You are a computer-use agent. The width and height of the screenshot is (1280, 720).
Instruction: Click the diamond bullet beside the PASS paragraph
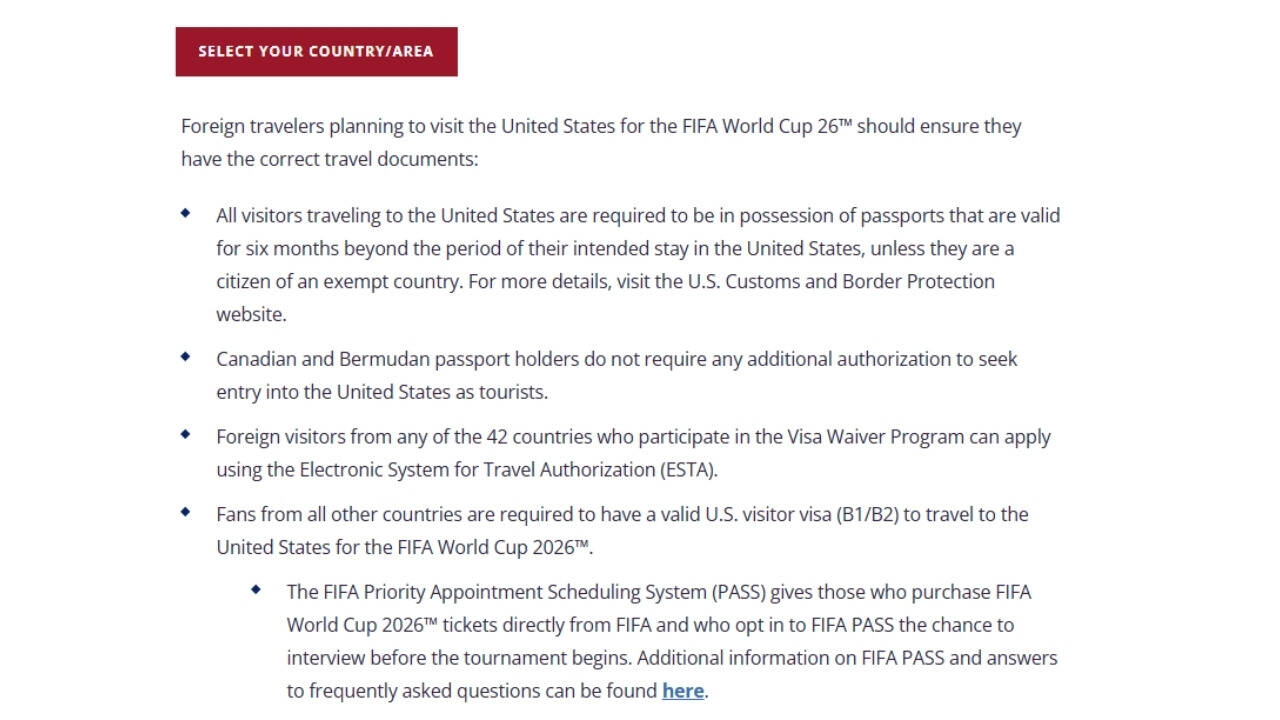256,588
